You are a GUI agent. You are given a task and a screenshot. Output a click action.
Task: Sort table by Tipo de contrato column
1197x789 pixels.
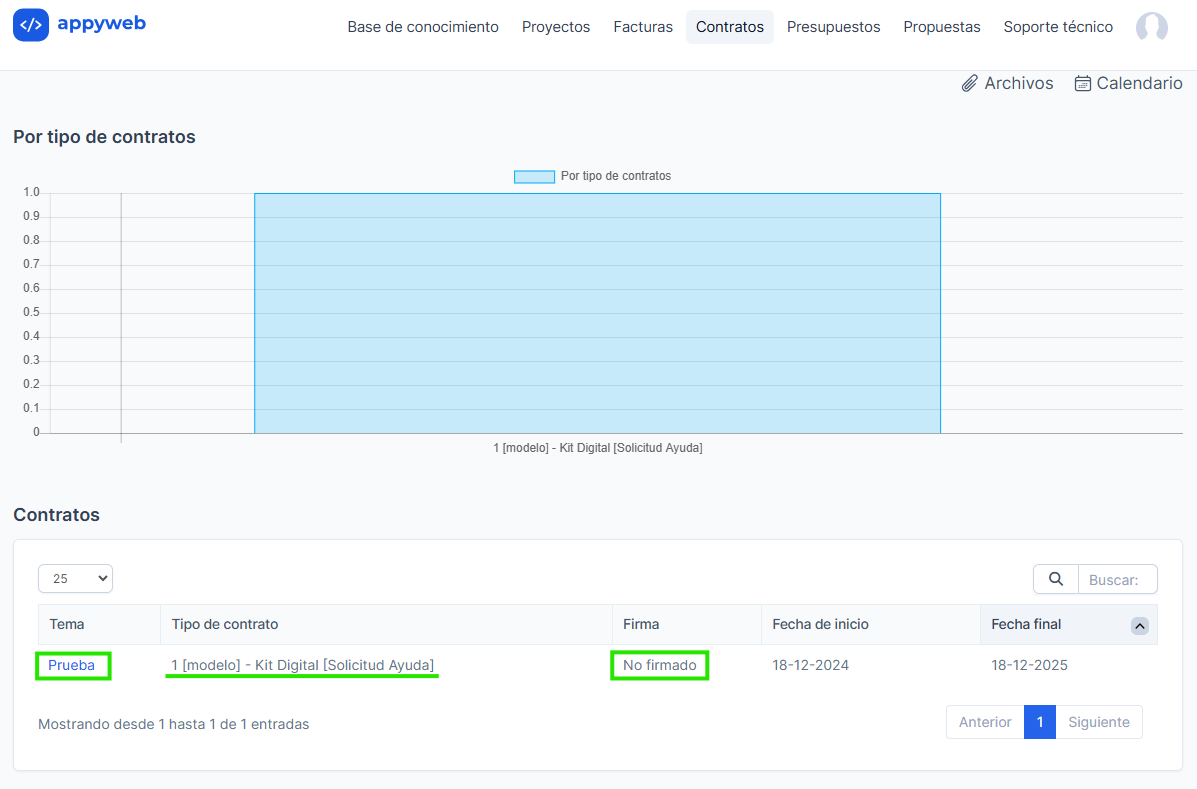[x=225, y=624]
